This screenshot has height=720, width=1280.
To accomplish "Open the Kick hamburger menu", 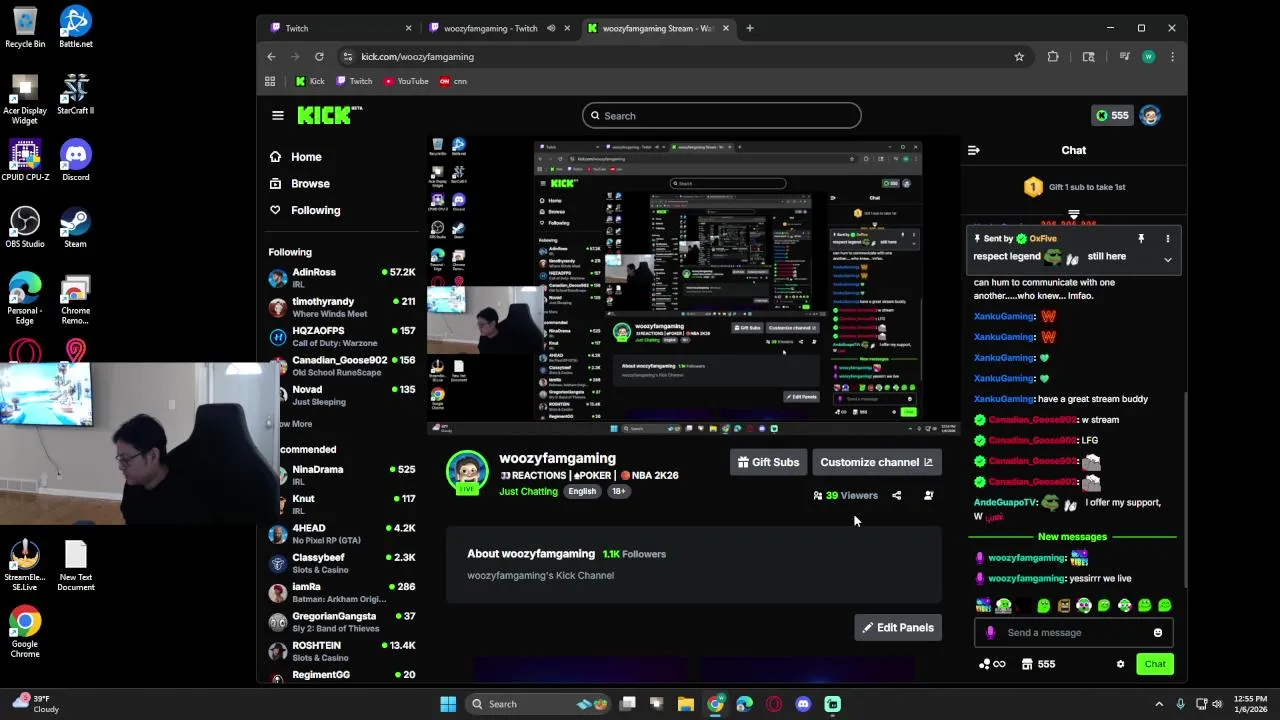I will 278,115.
